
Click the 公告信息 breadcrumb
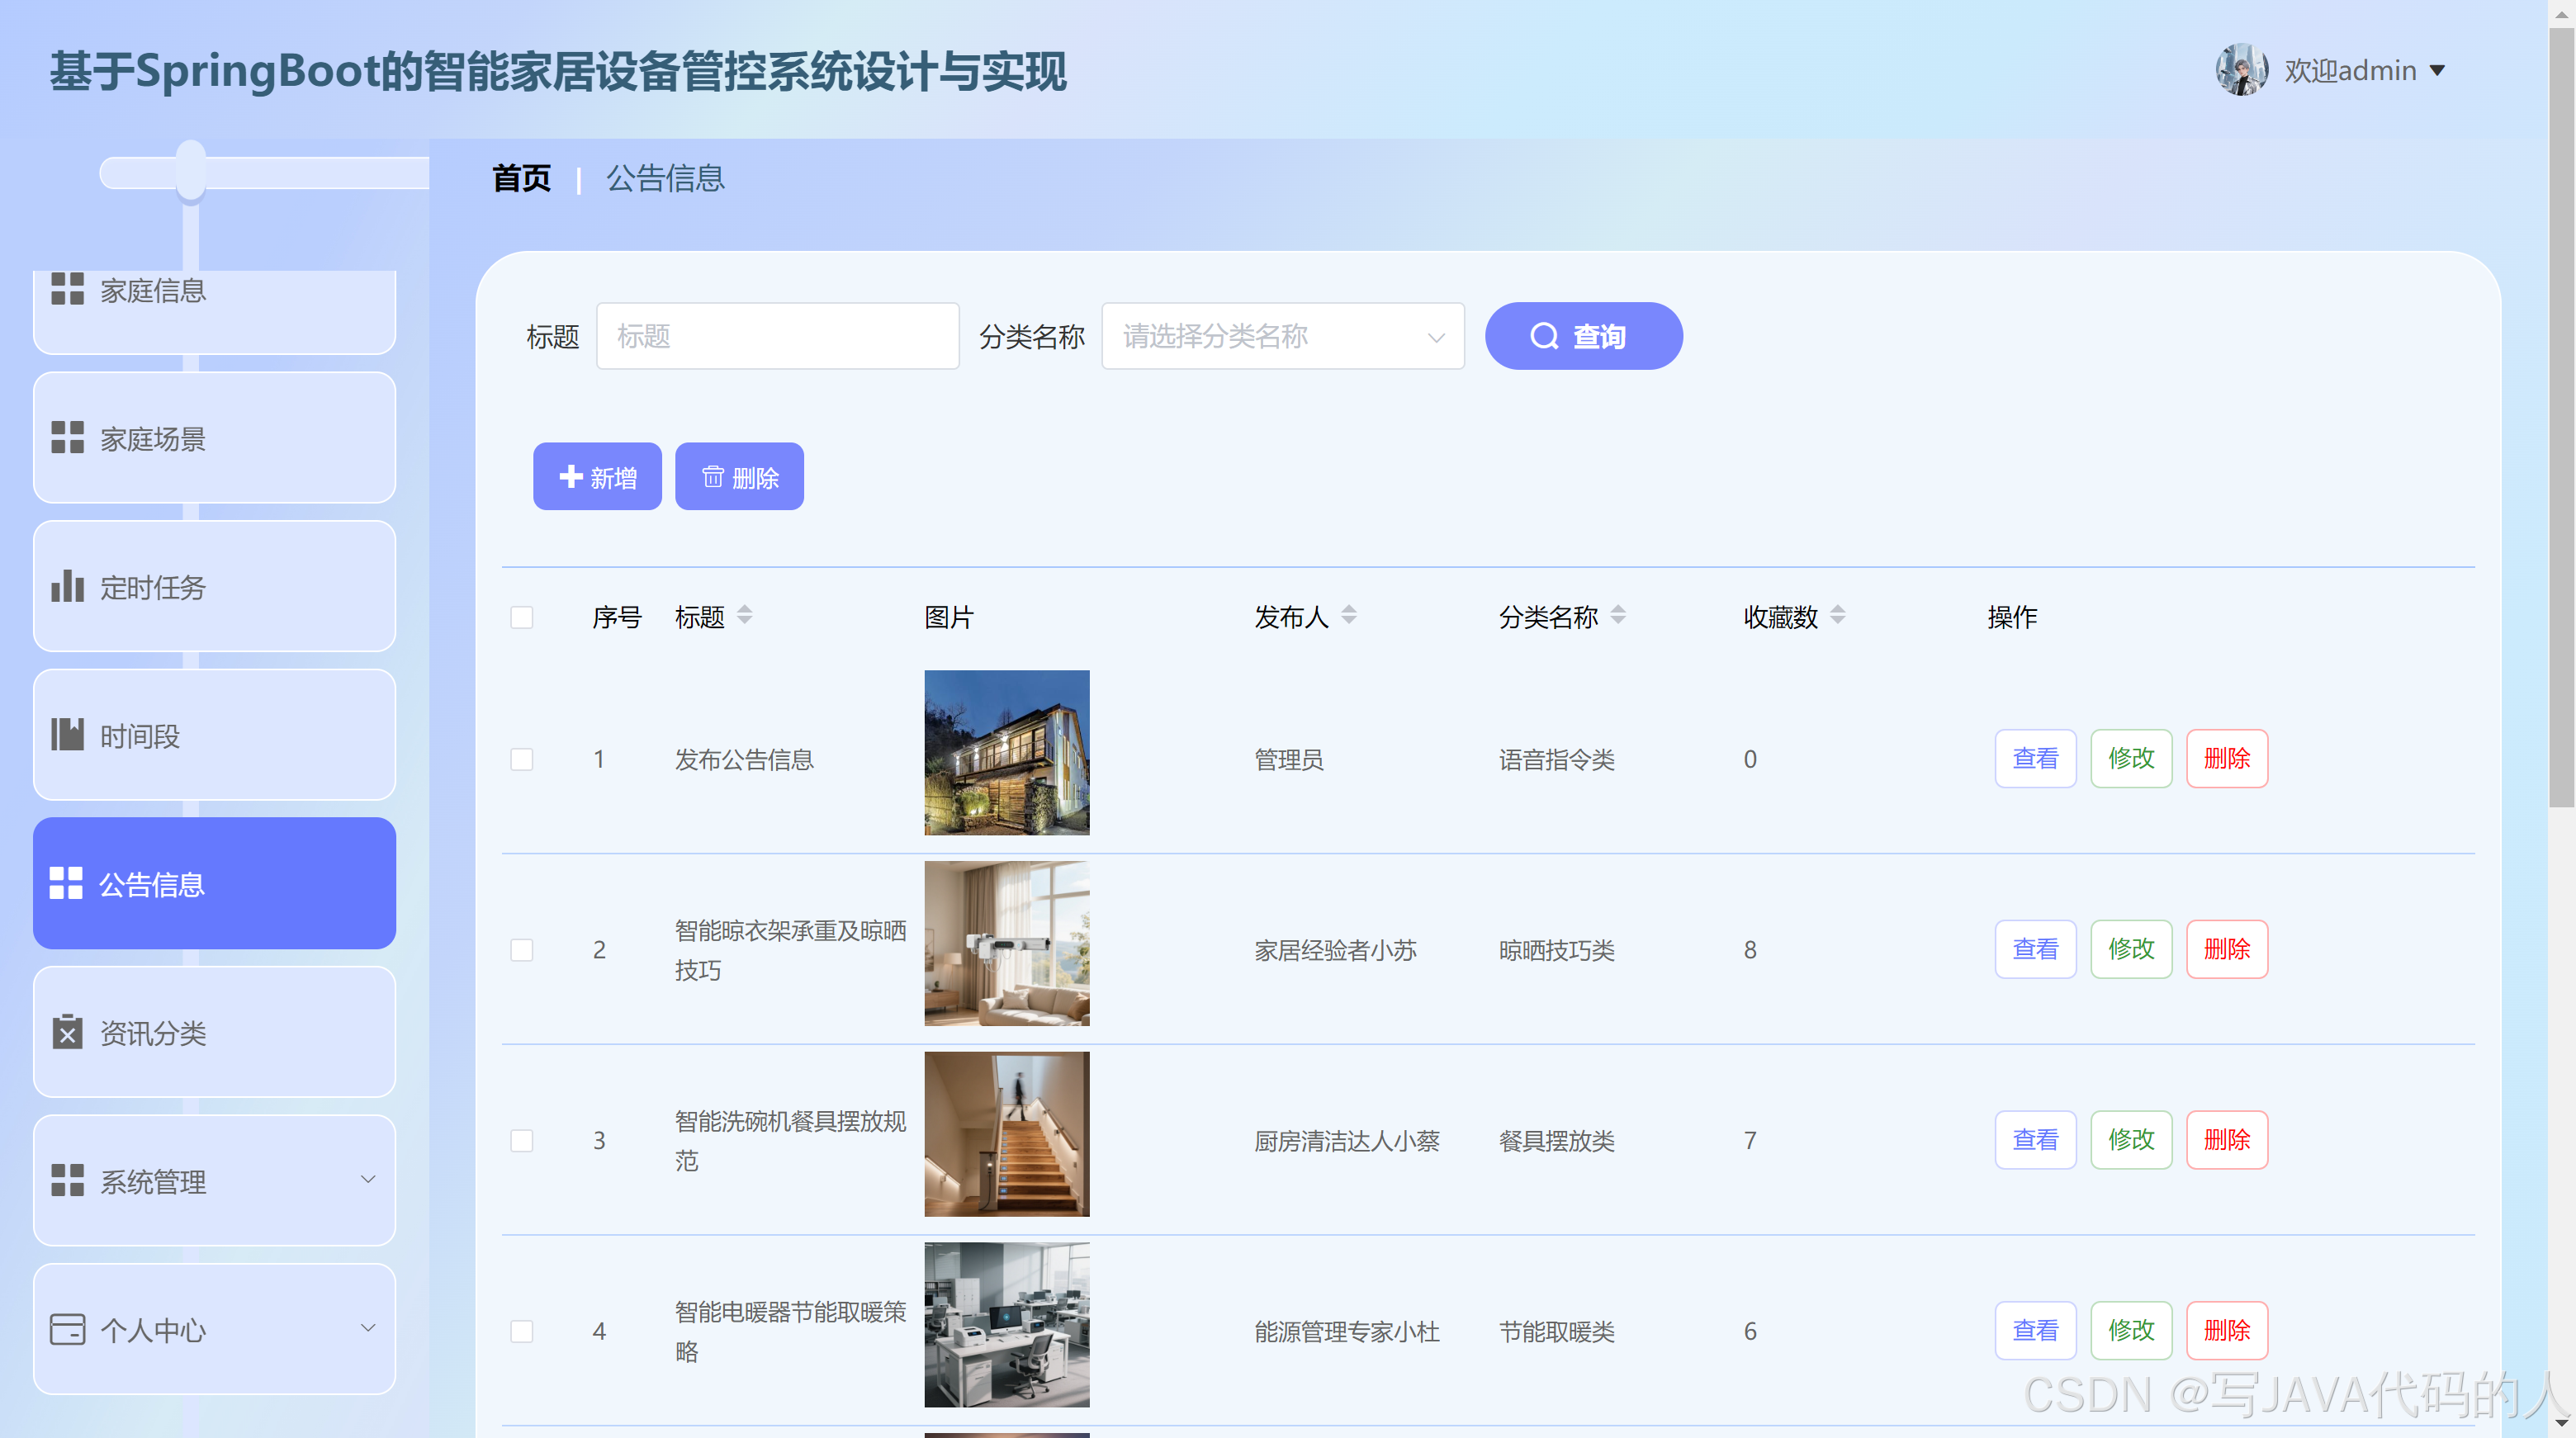click(x=665, y=178)
